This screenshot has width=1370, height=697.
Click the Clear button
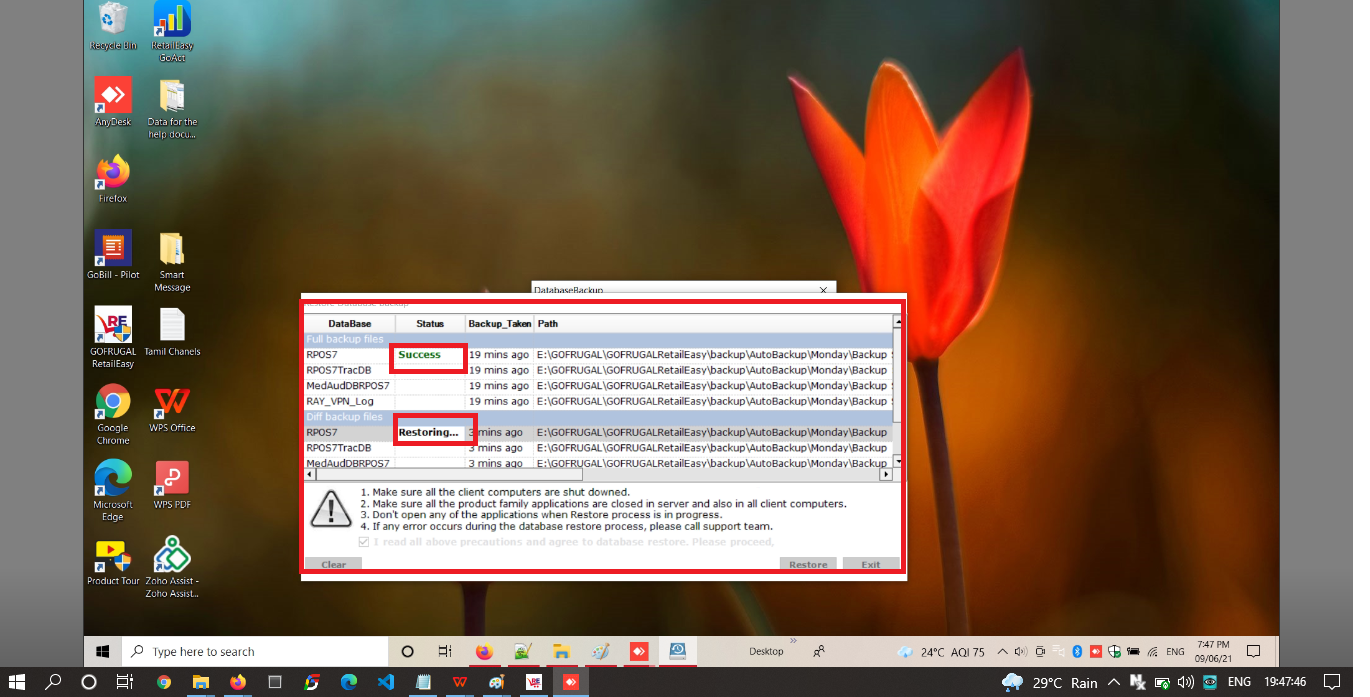coord(334,564)
